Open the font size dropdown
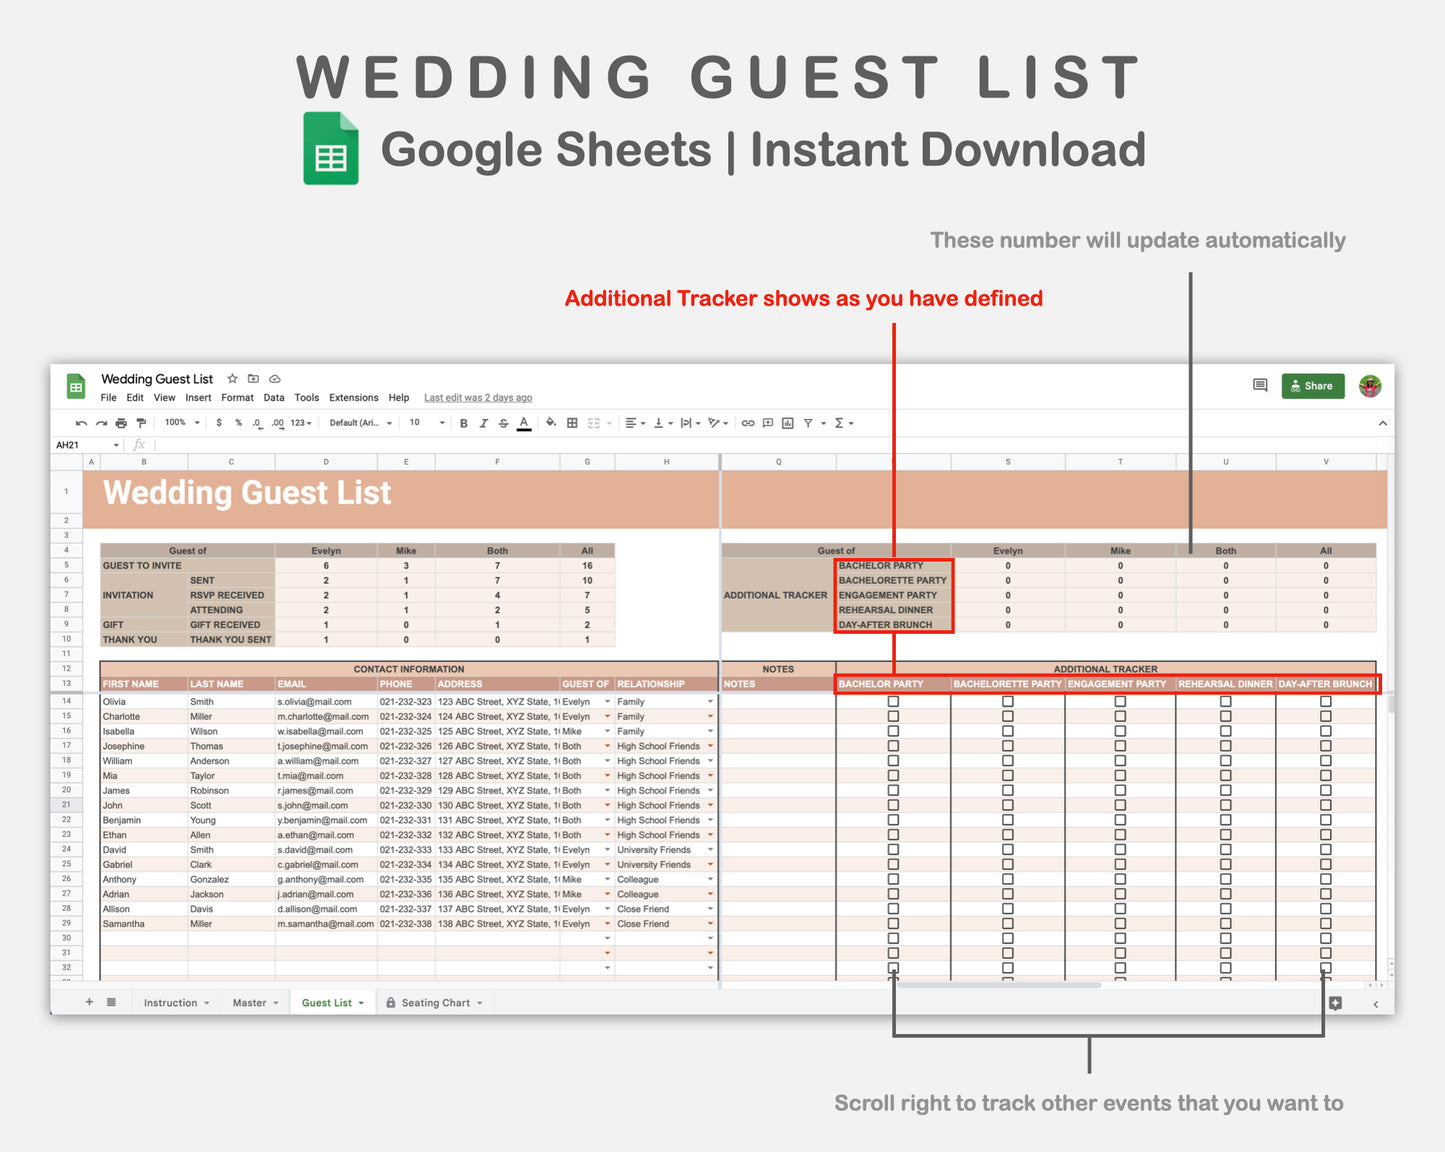This screenshot has height=1152, width=1445. [424, 422]
